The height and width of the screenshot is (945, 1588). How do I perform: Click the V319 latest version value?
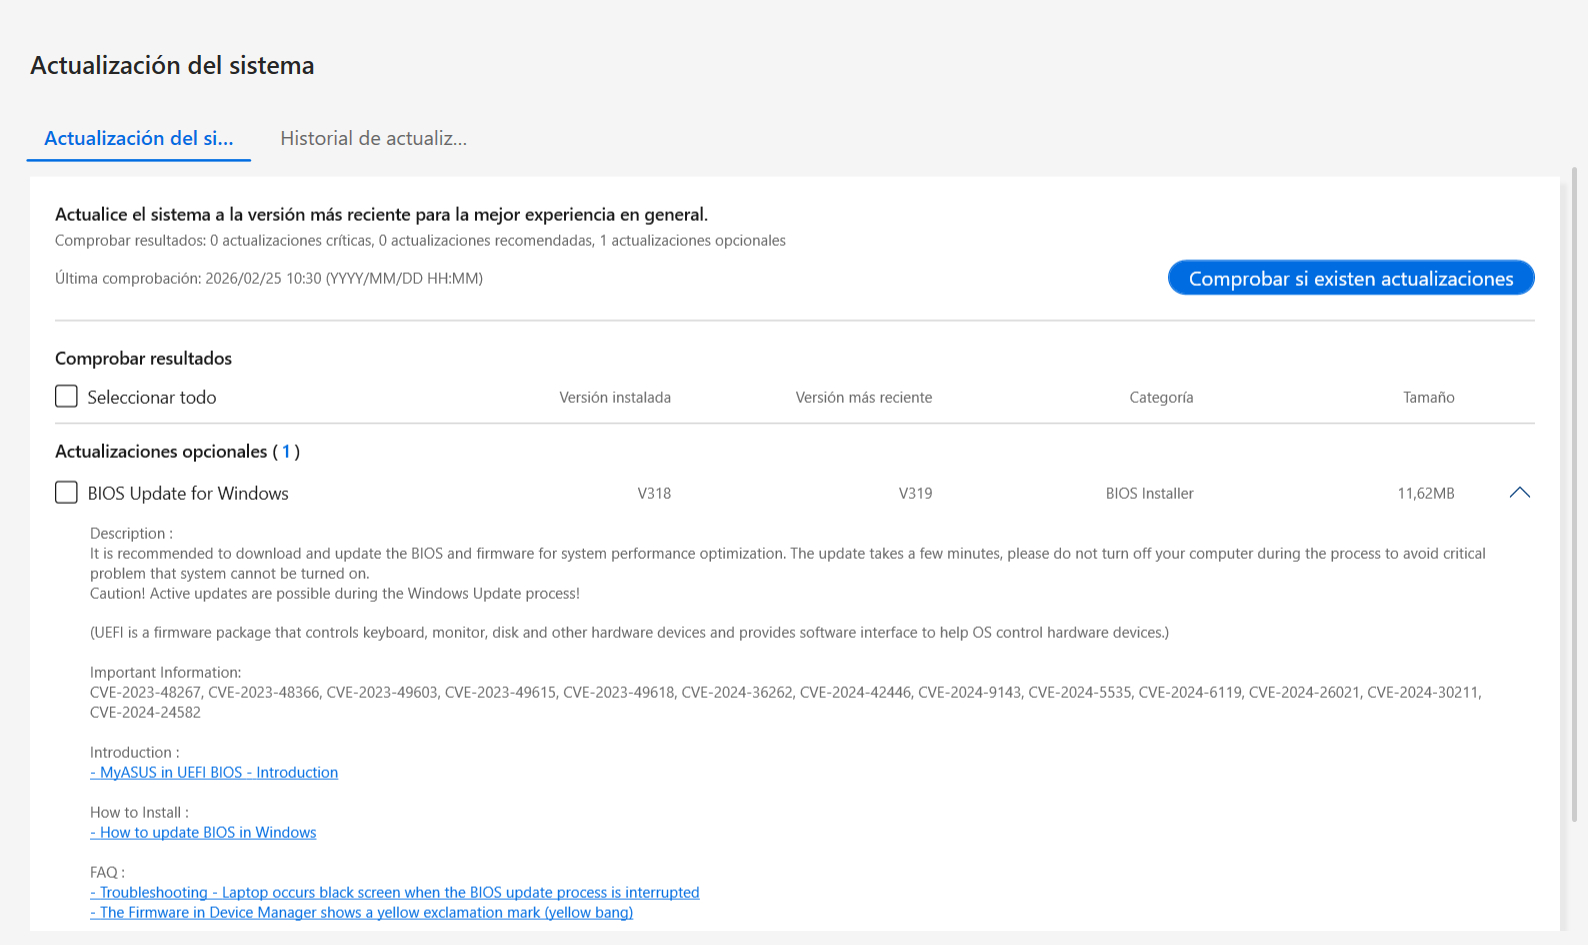coord(915,493)
